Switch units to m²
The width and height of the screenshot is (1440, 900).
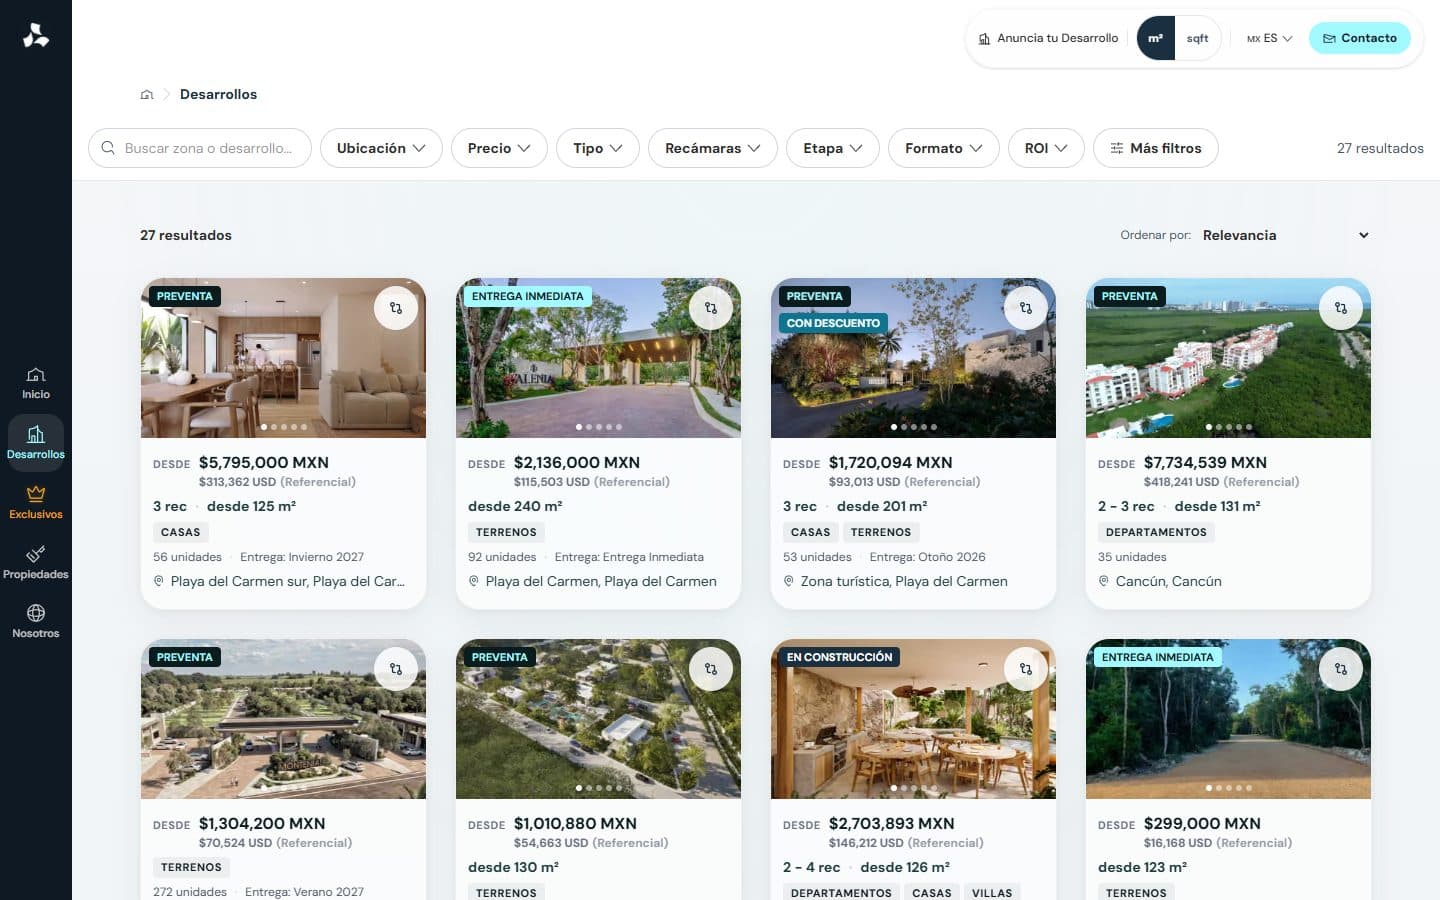pyautogui.click(x=1155, y=38)
